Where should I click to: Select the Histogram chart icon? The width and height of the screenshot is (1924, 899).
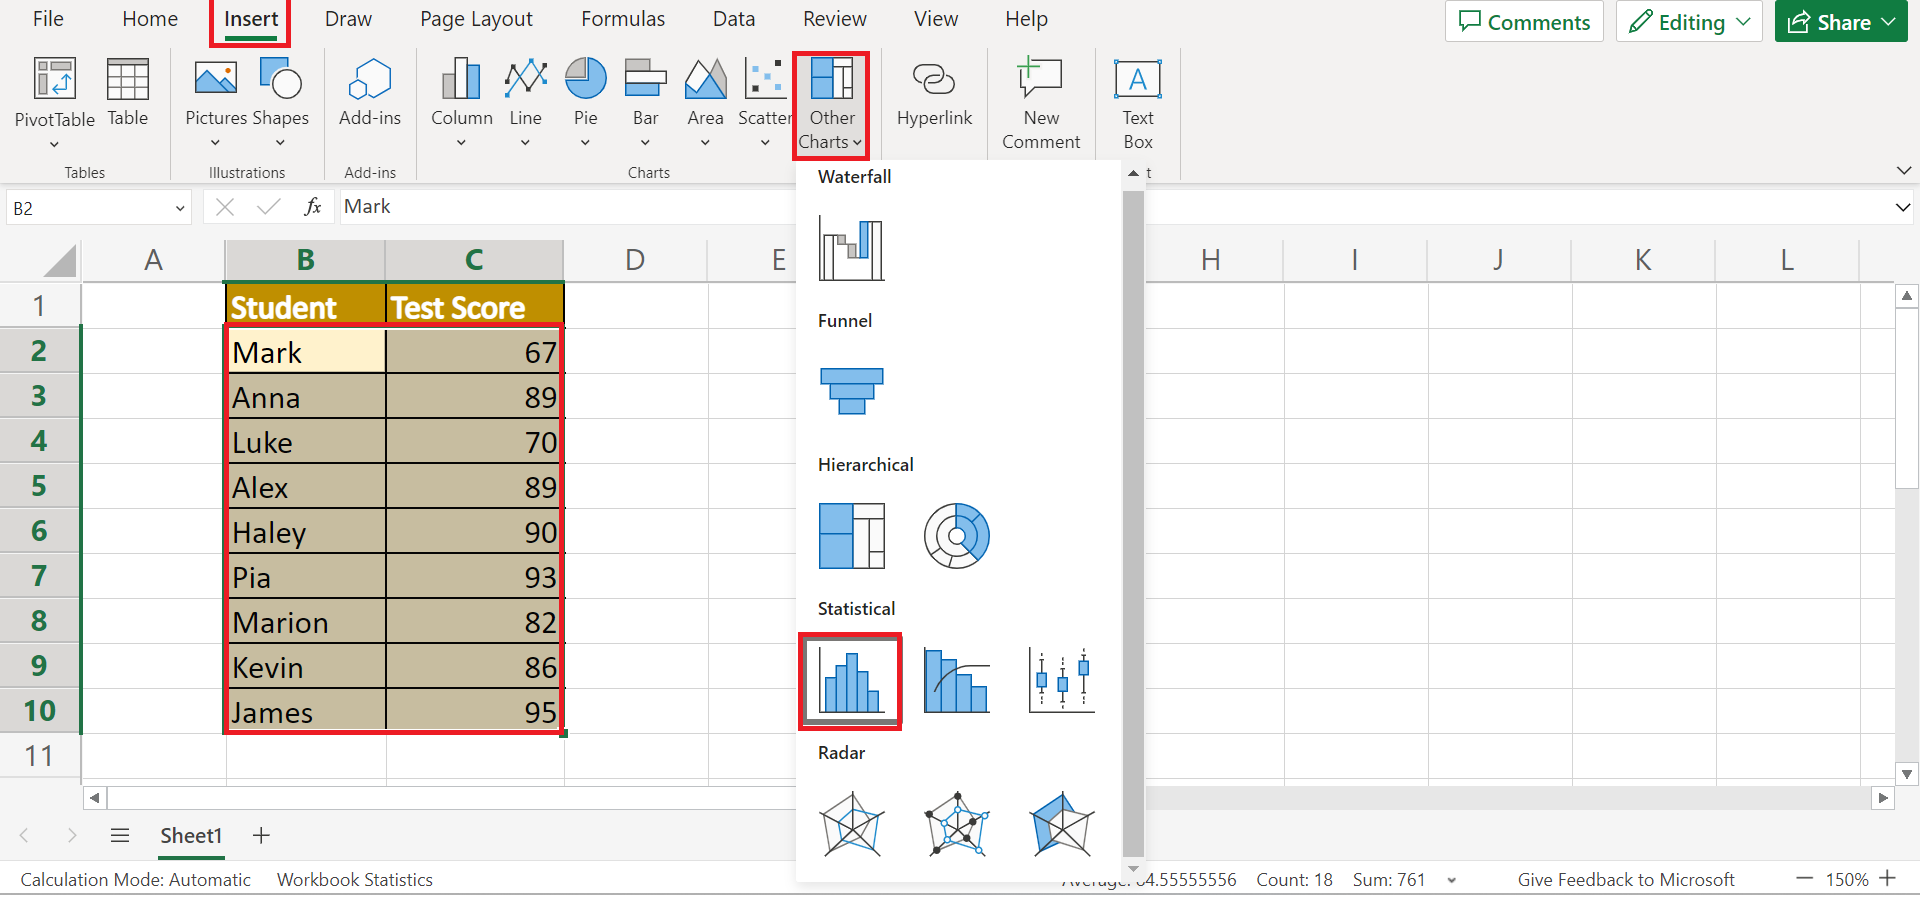coord(850,680)
